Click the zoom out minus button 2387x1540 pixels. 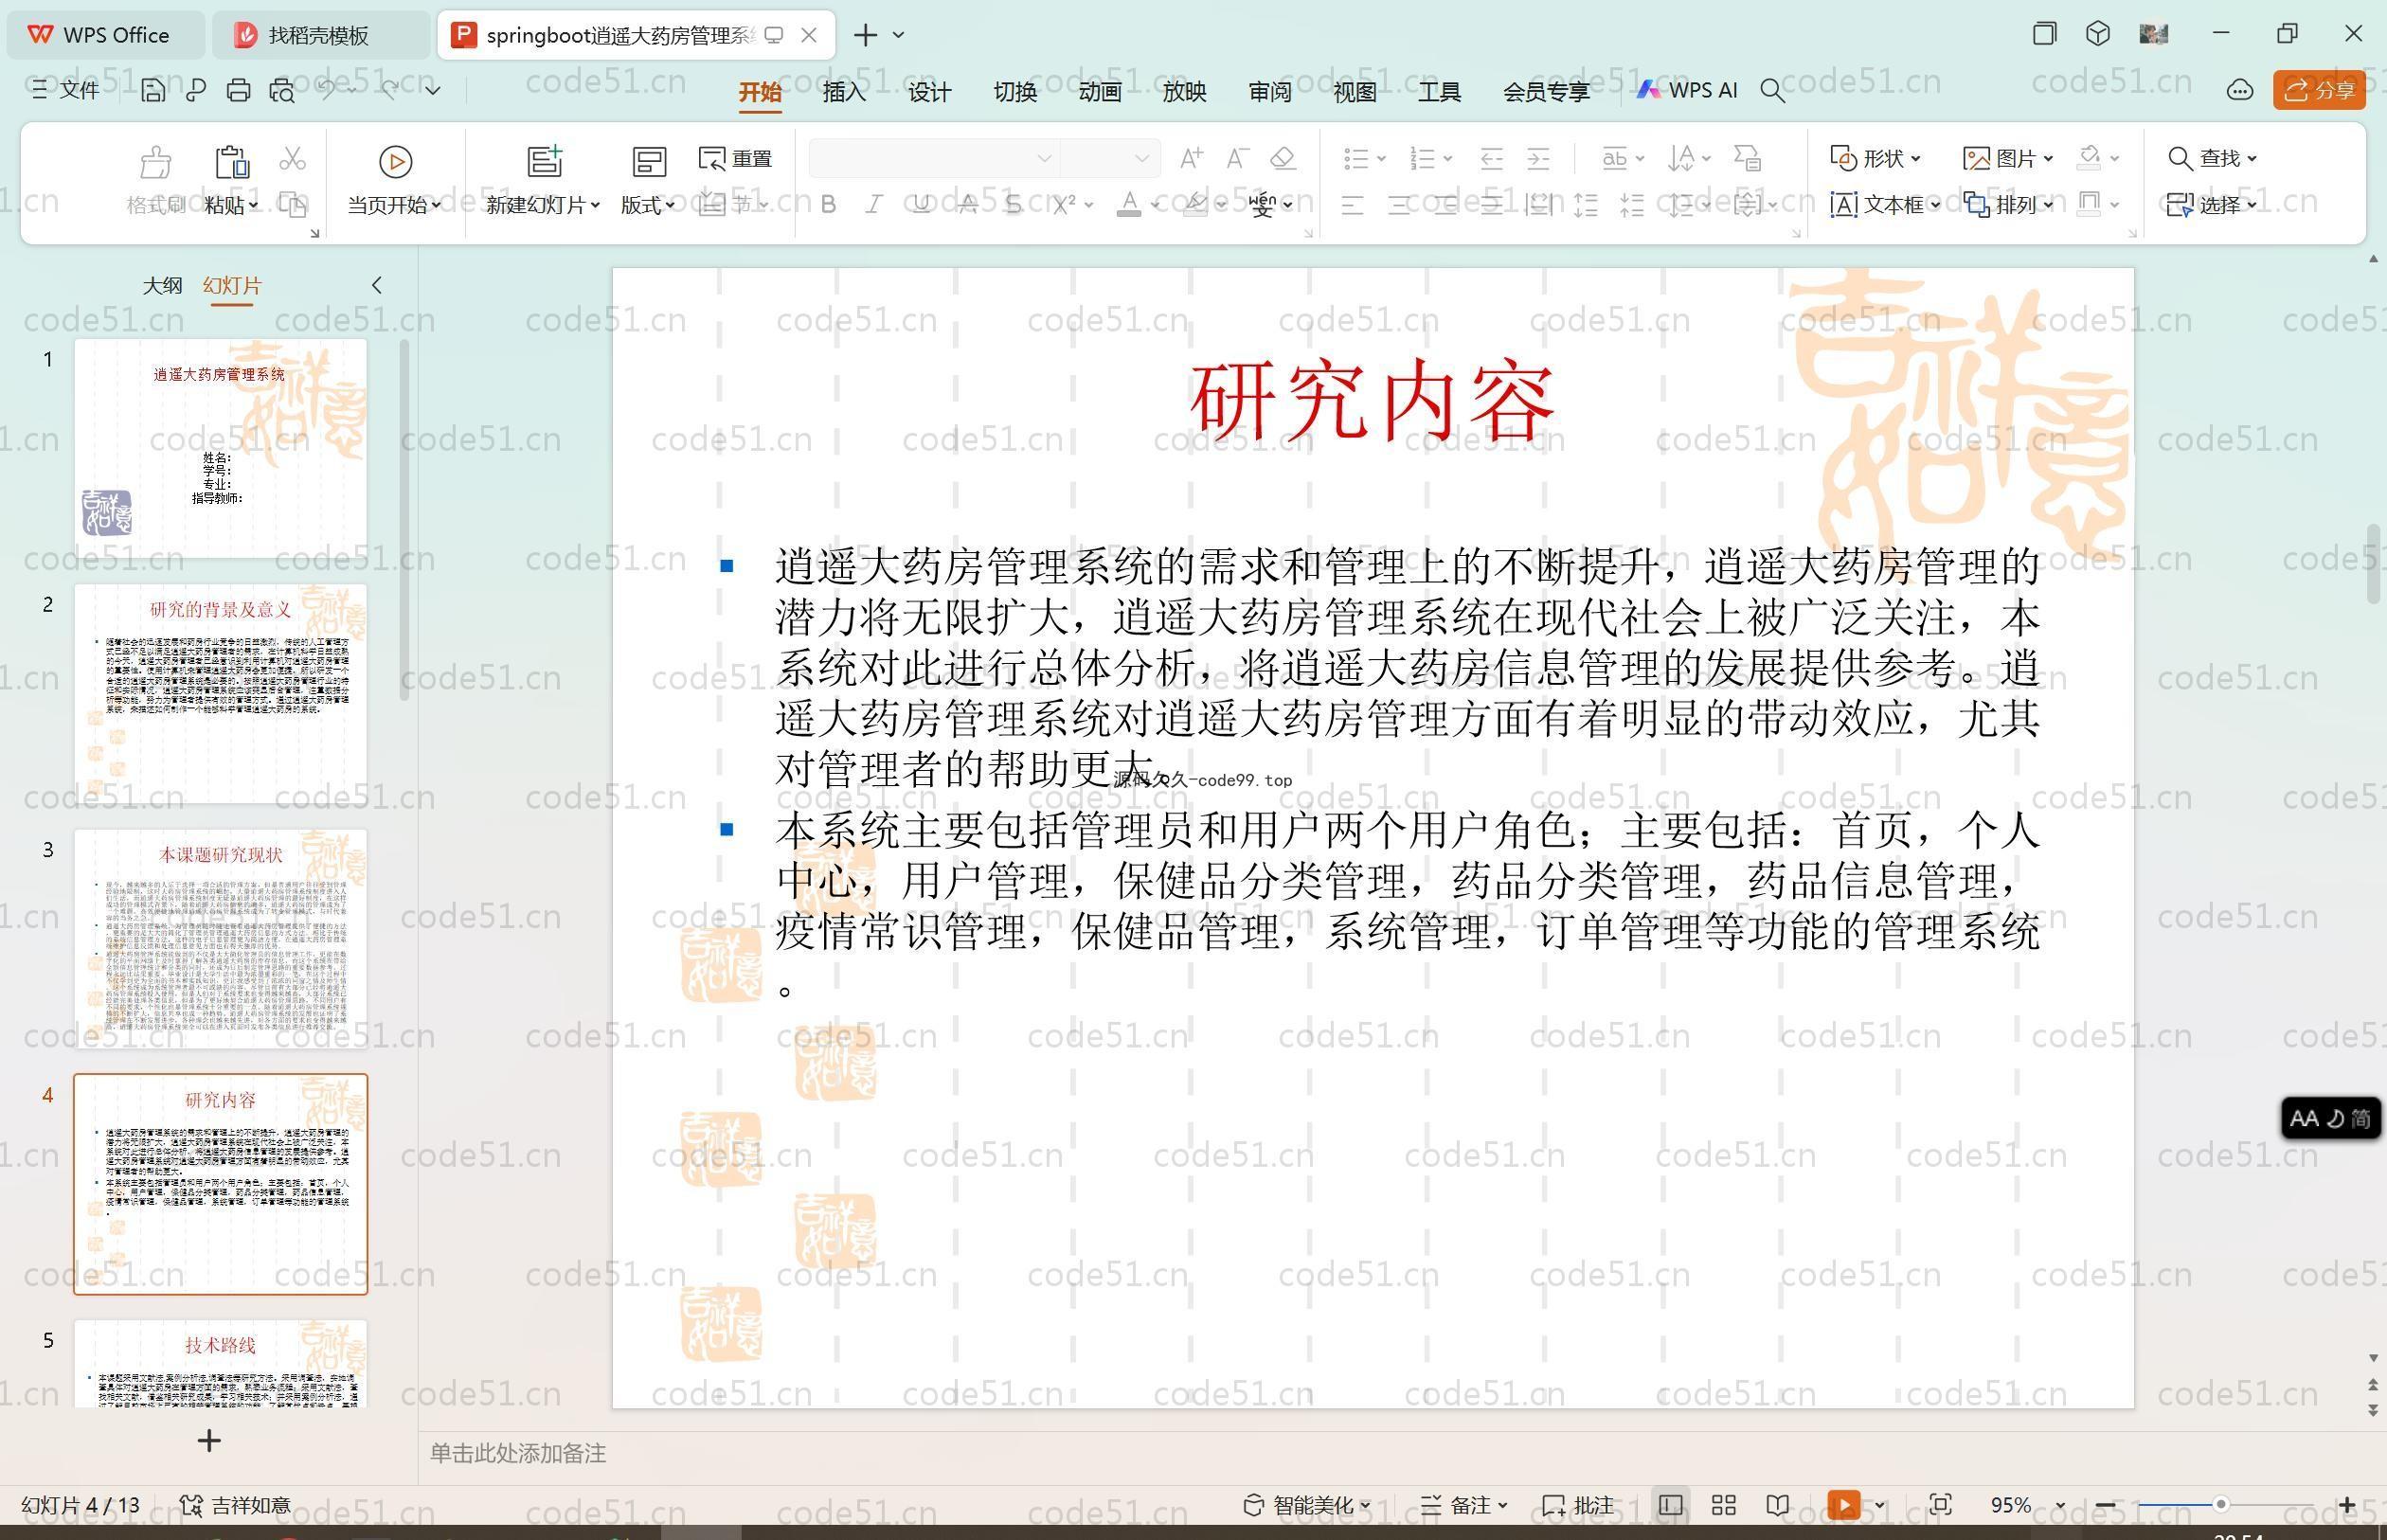tap(2105, 1505)
